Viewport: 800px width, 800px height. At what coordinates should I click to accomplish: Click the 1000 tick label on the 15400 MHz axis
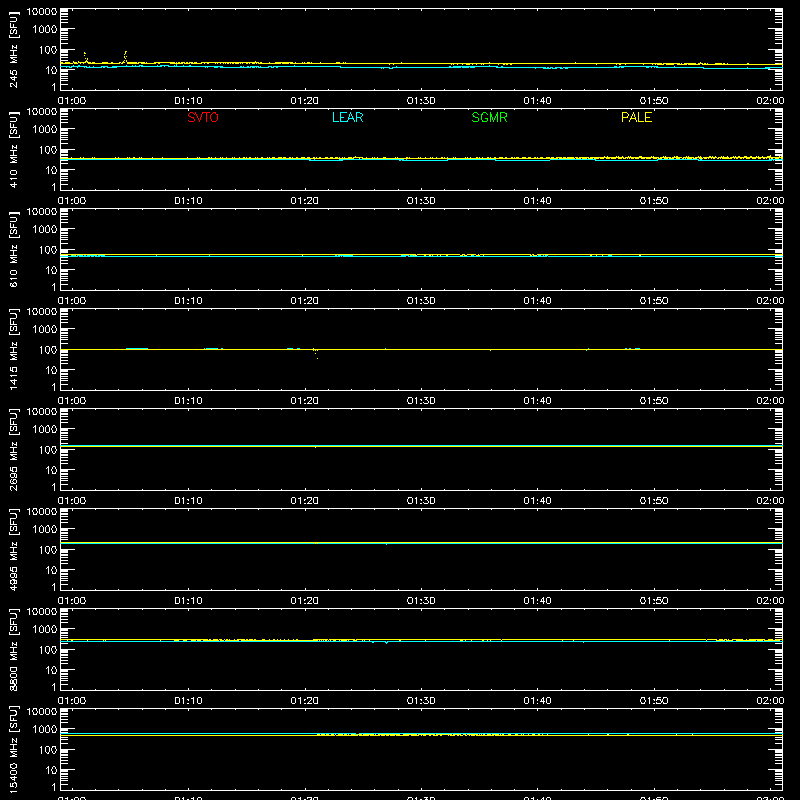45,729
